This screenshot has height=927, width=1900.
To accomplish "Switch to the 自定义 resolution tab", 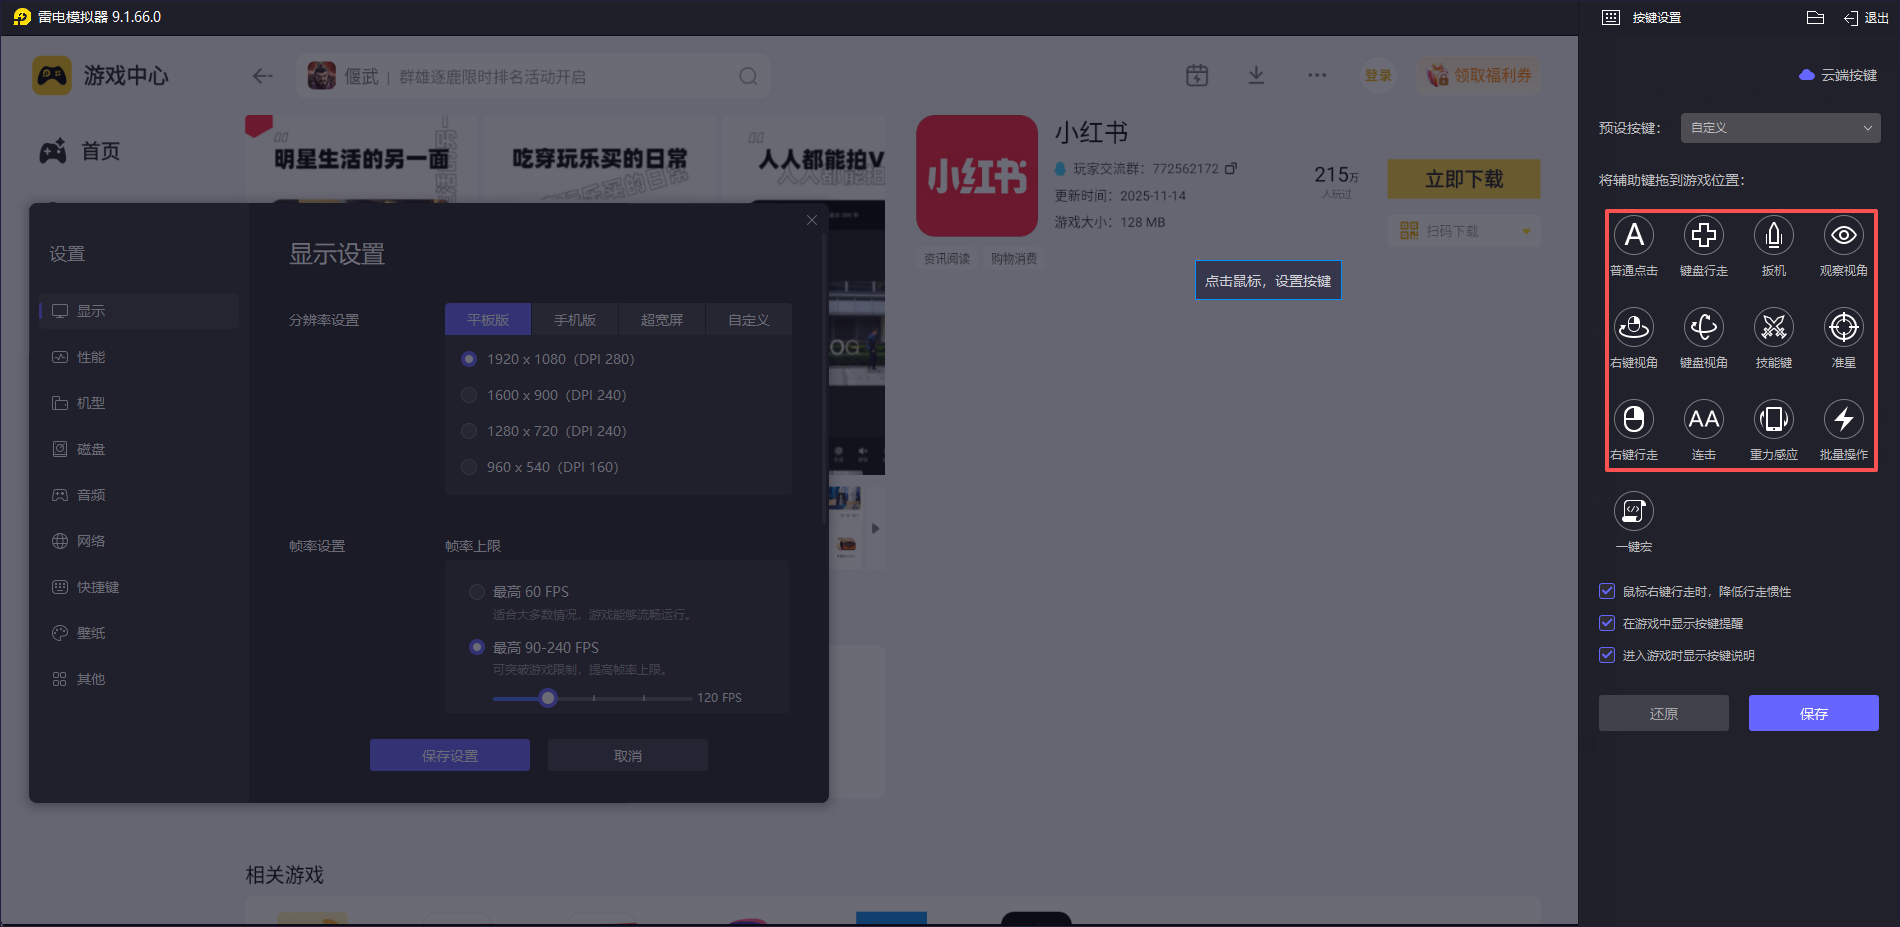I will pos(749,320).
